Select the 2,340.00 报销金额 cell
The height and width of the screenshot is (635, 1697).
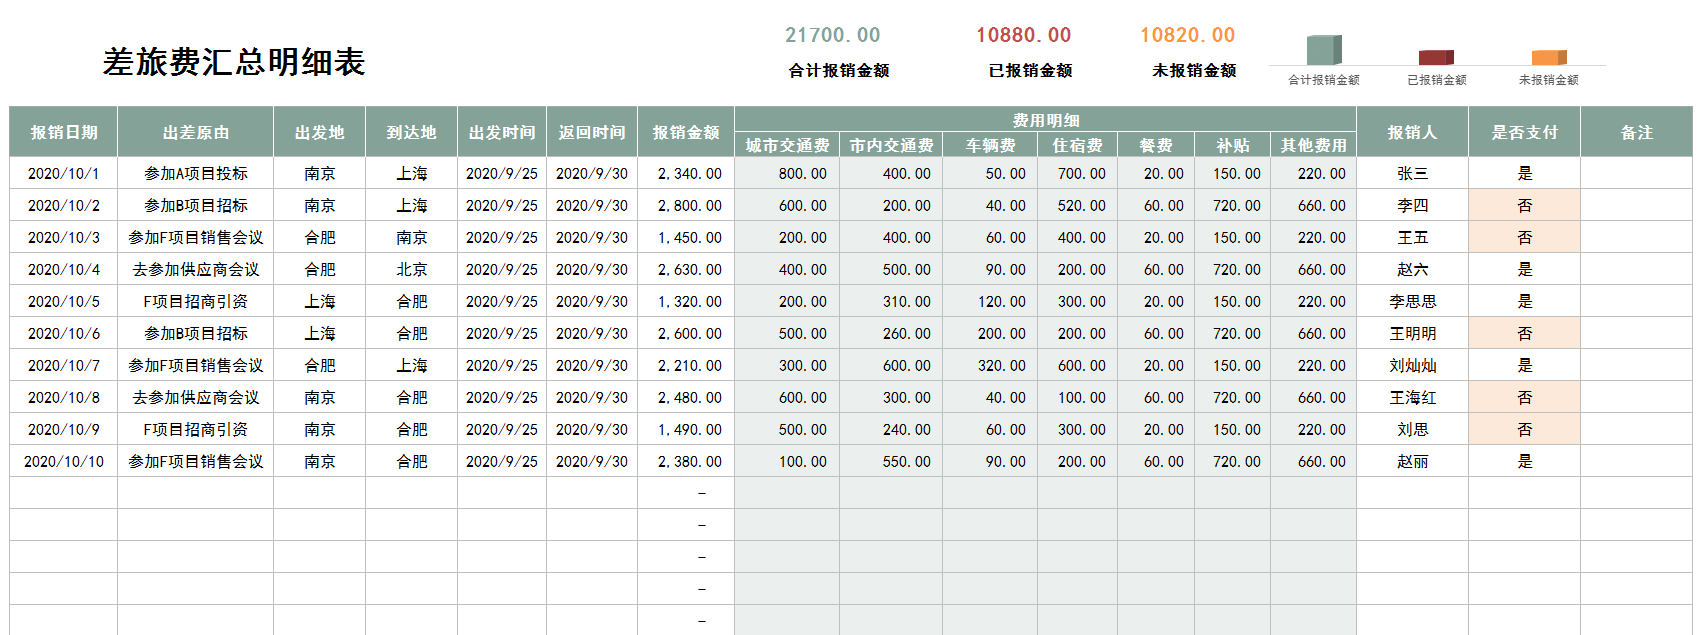pos(688,173)
